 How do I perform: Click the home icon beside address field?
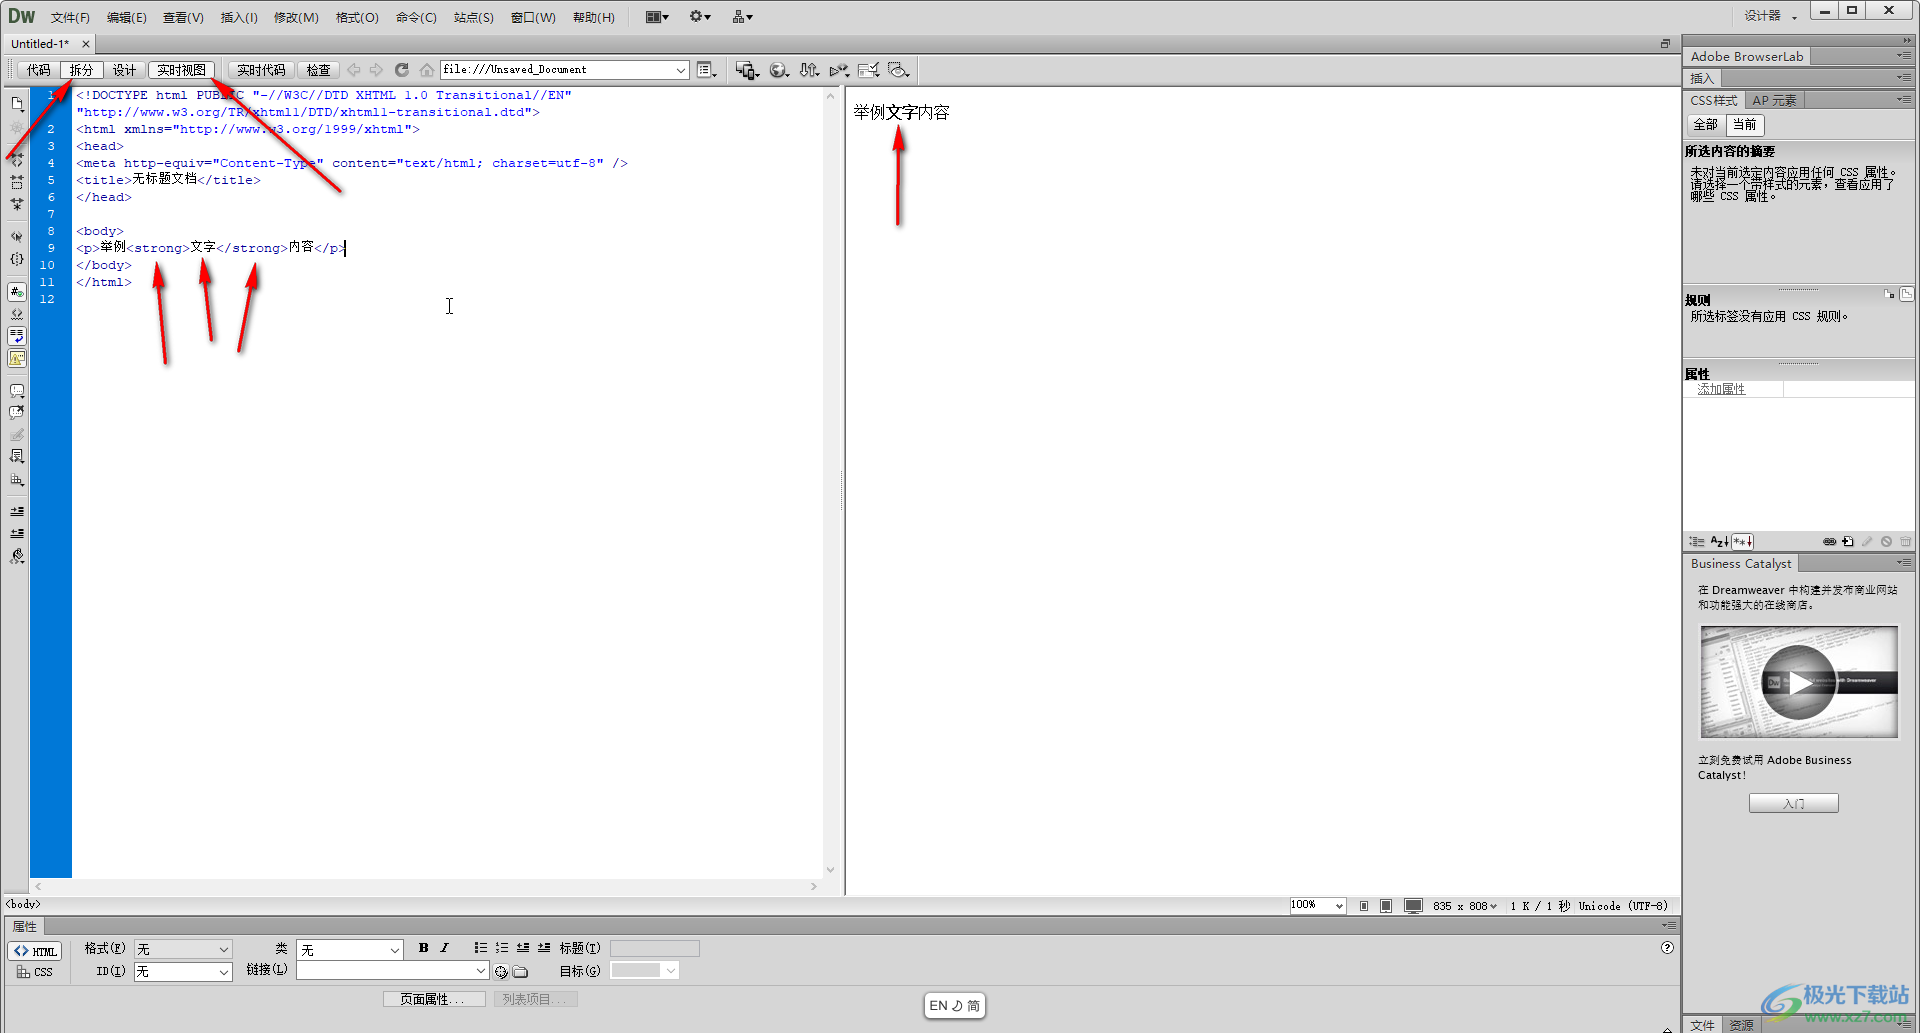(x=427, y=70)
